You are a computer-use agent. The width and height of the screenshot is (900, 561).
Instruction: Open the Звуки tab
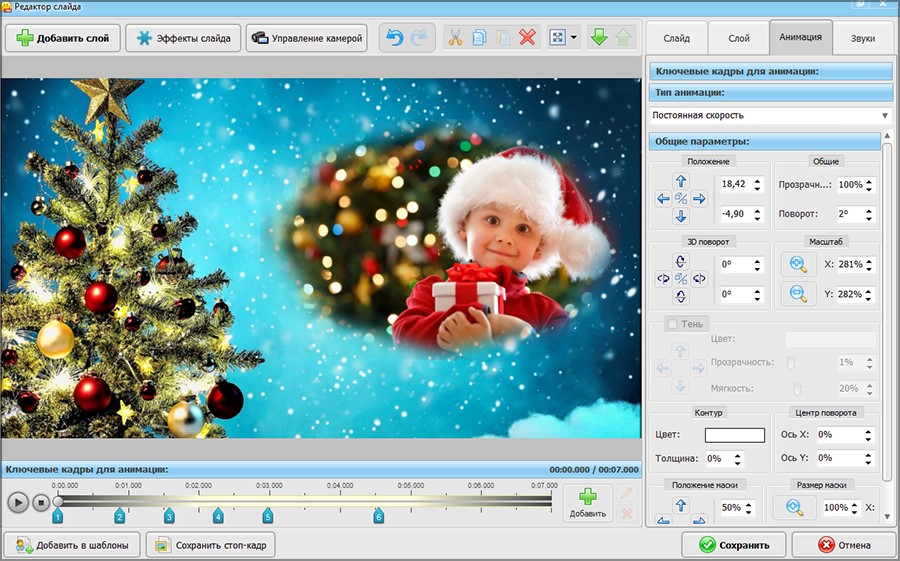click(x=863, y=38)
